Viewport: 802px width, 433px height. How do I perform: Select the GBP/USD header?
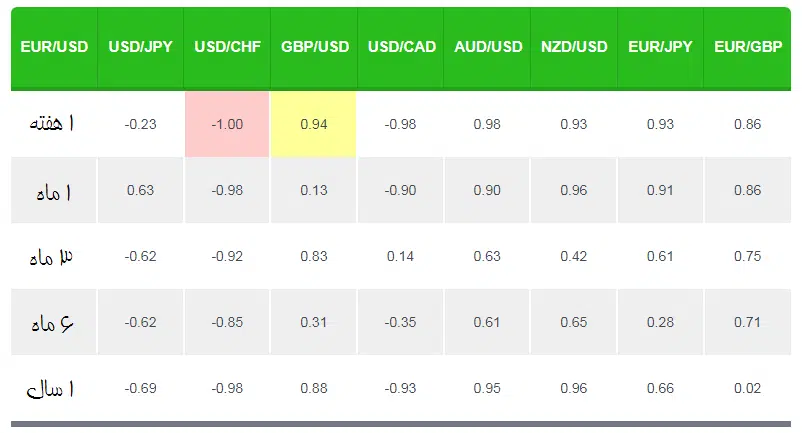(314, 47)
